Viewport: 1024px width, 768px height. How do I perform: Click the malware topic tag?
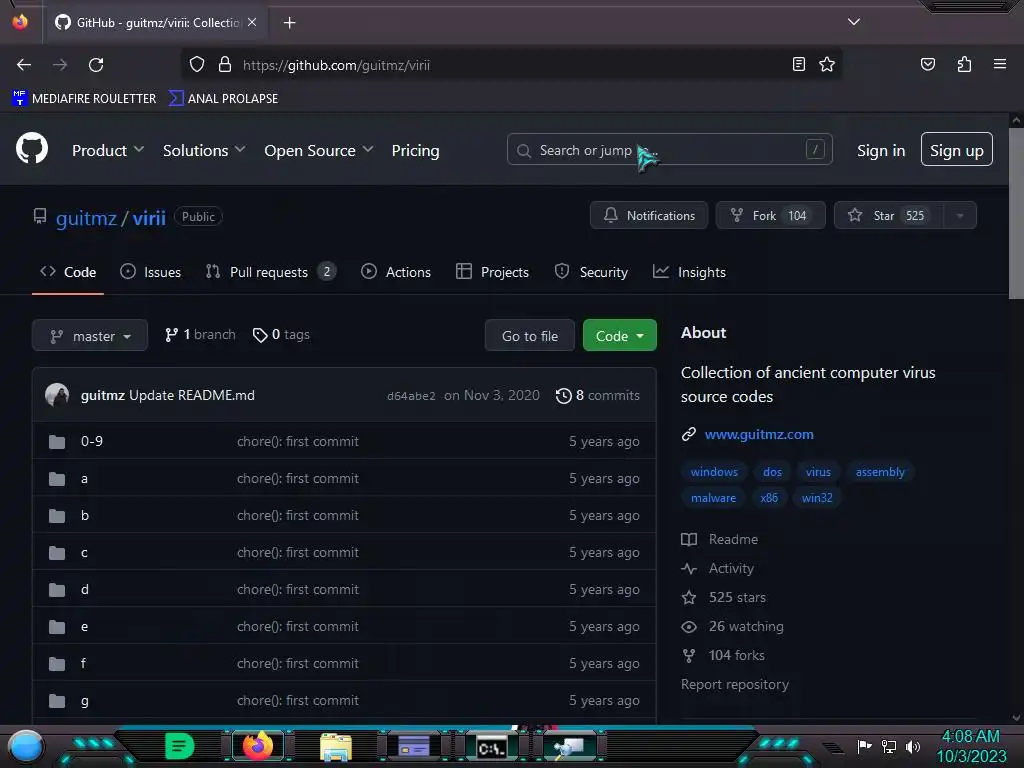click(713, 498)
